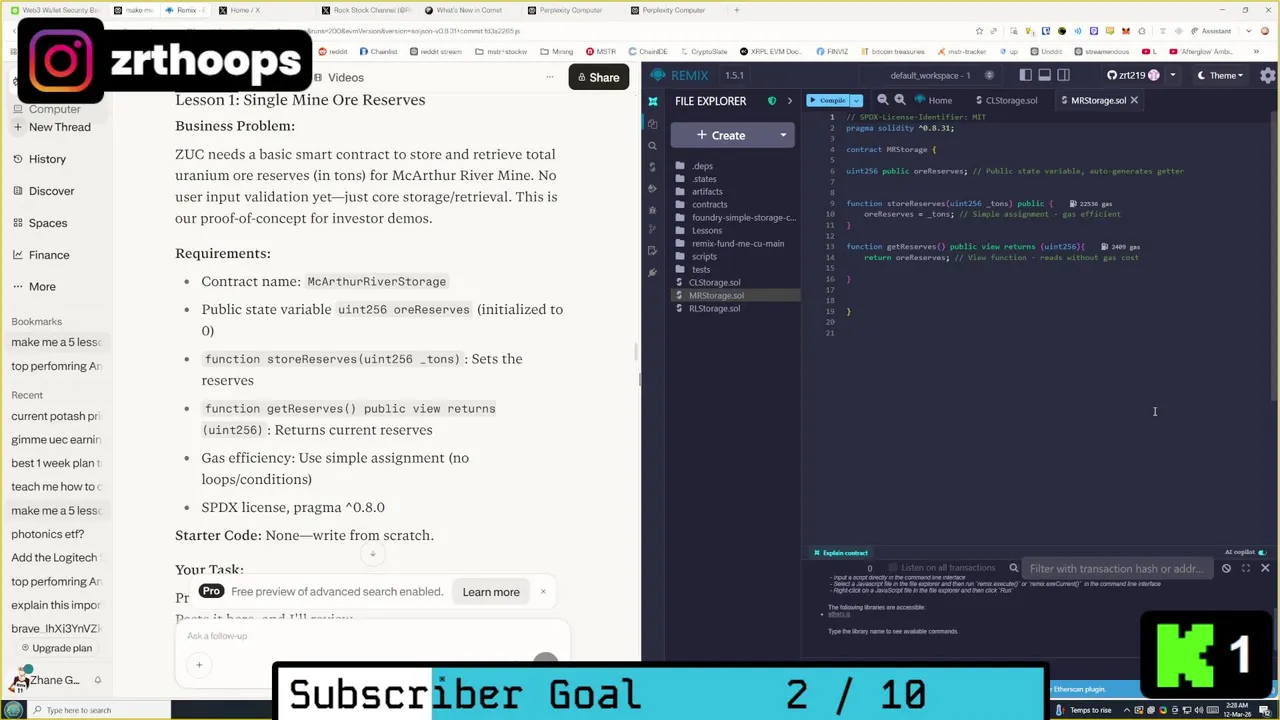Select the MRStorage.sol editor tab
1280x720 pixels.
(1098, 100)
